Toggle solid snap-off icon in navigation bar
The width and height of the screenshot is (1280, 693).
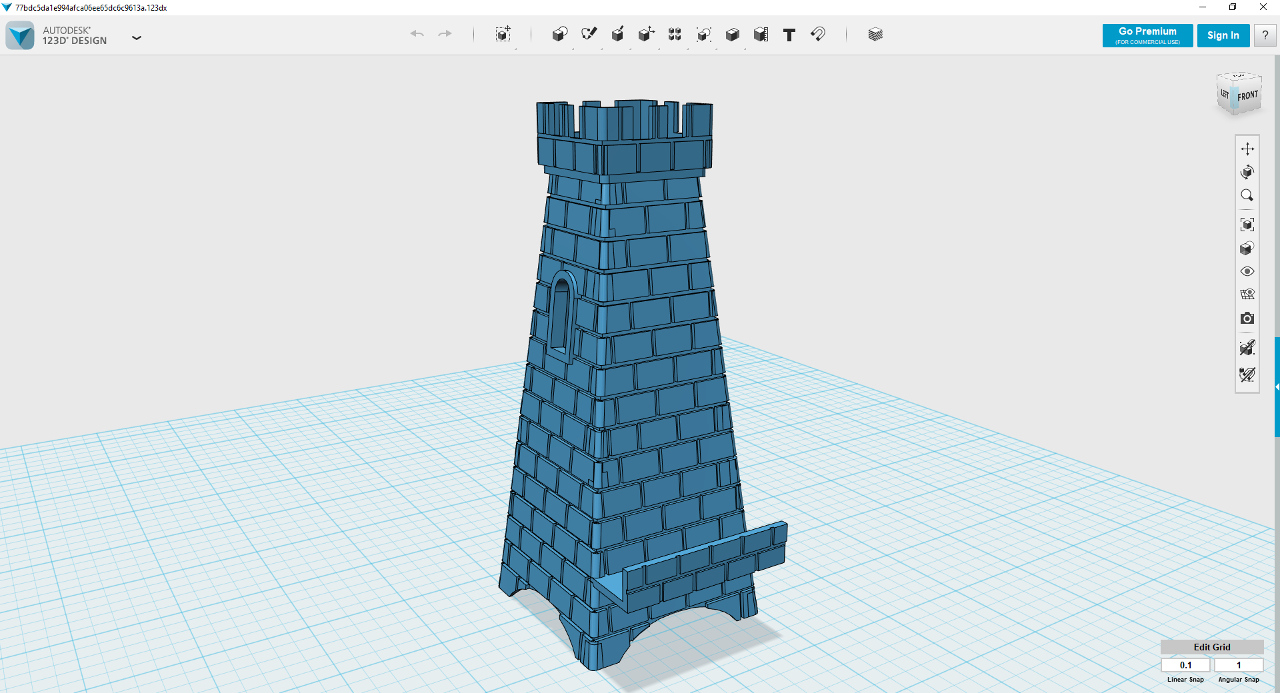click(1247, 348)
